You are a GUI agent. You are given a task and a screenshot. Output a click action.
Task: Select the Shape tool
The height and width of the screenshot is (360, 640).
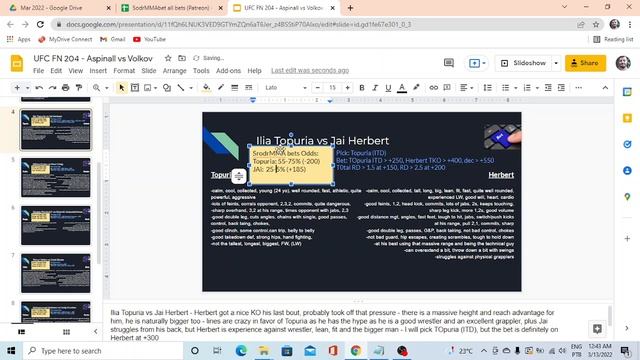click(x=167, y=88)
